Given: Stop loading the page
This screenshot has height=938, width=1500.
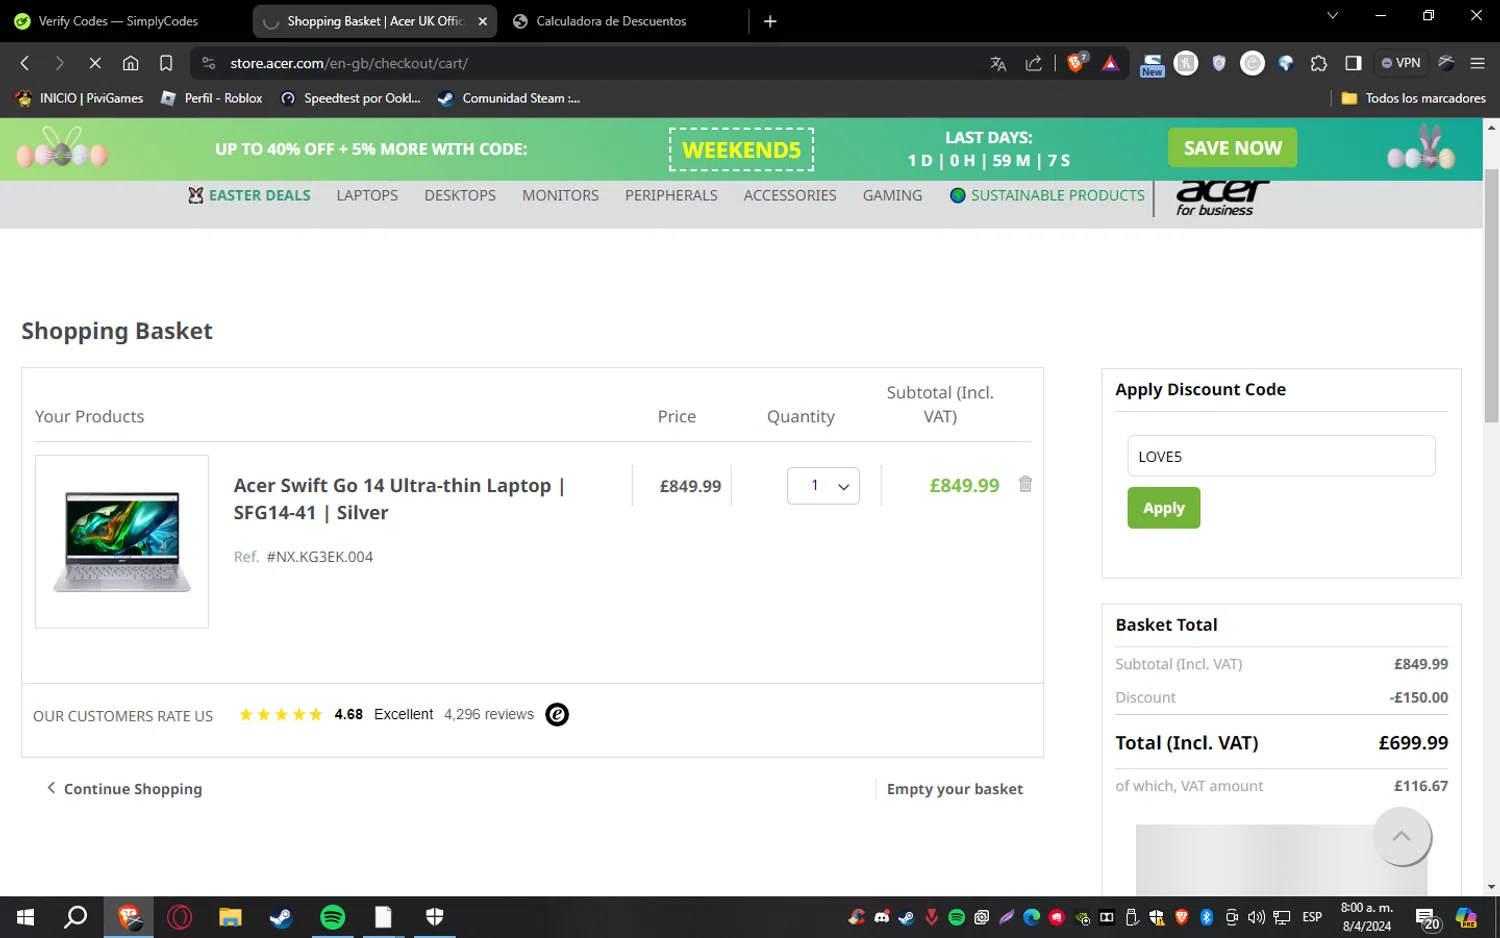Looking at the screenshot, I should pos(95,63).
